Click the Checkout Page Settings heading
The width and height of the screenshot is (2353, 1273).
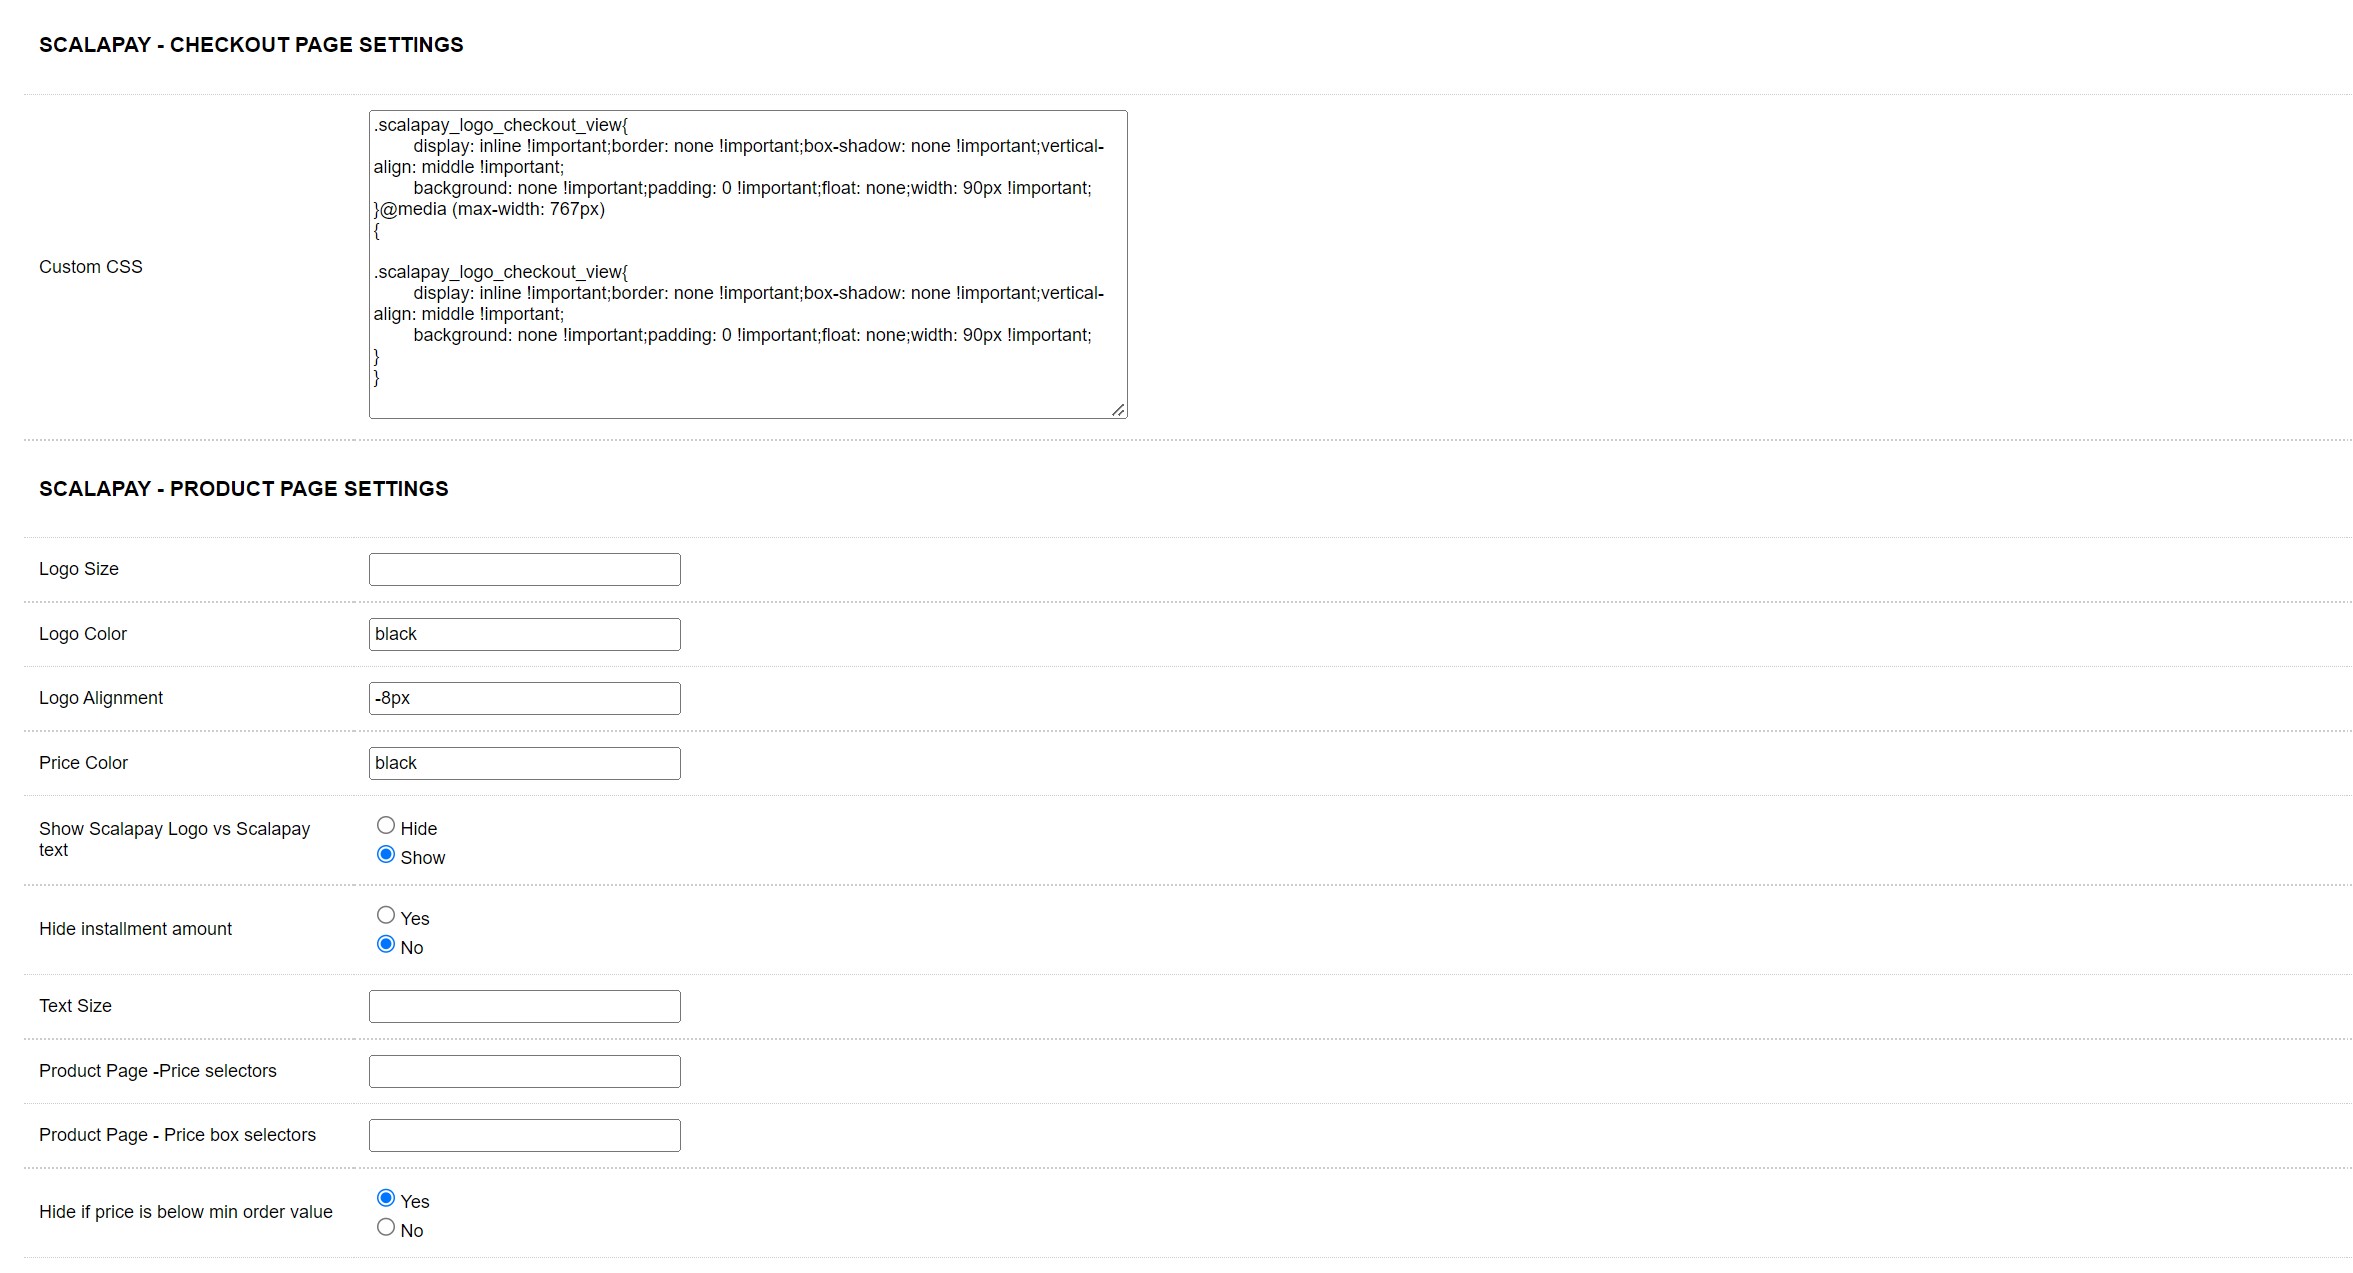click(251, 45)
